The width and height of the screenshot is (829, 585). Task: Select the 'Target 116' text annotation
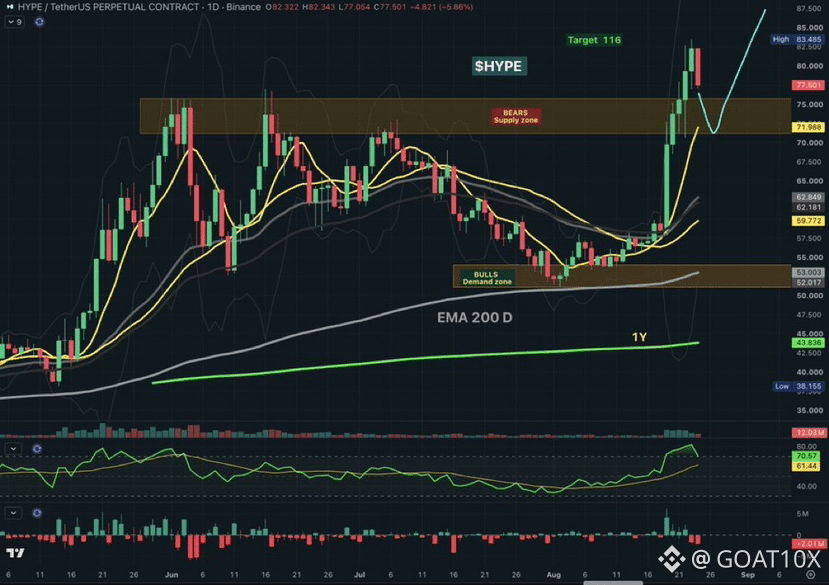tap(594, 40)
